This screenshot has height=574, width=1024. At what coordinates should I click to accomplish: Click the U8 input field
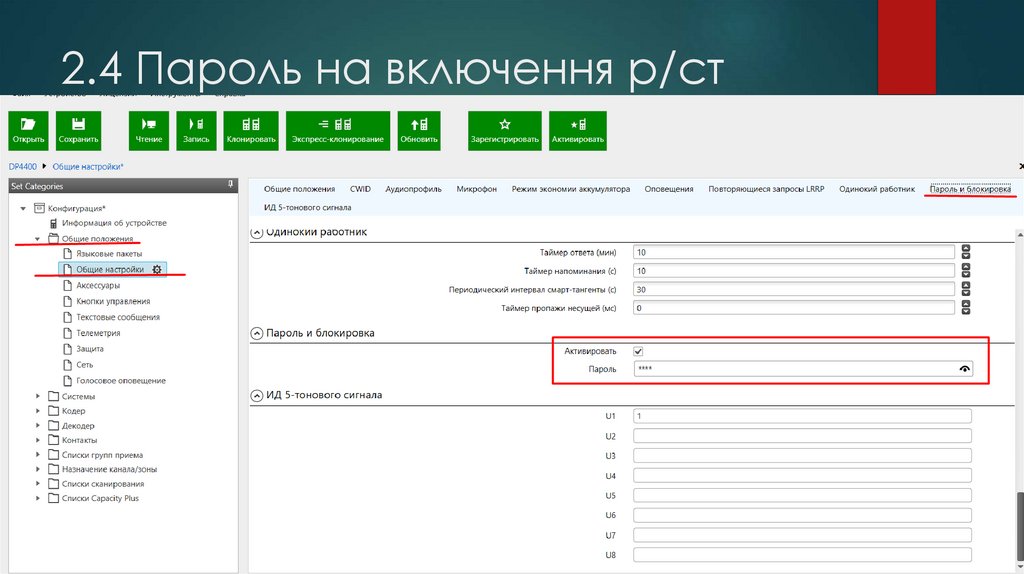(802, 555)
